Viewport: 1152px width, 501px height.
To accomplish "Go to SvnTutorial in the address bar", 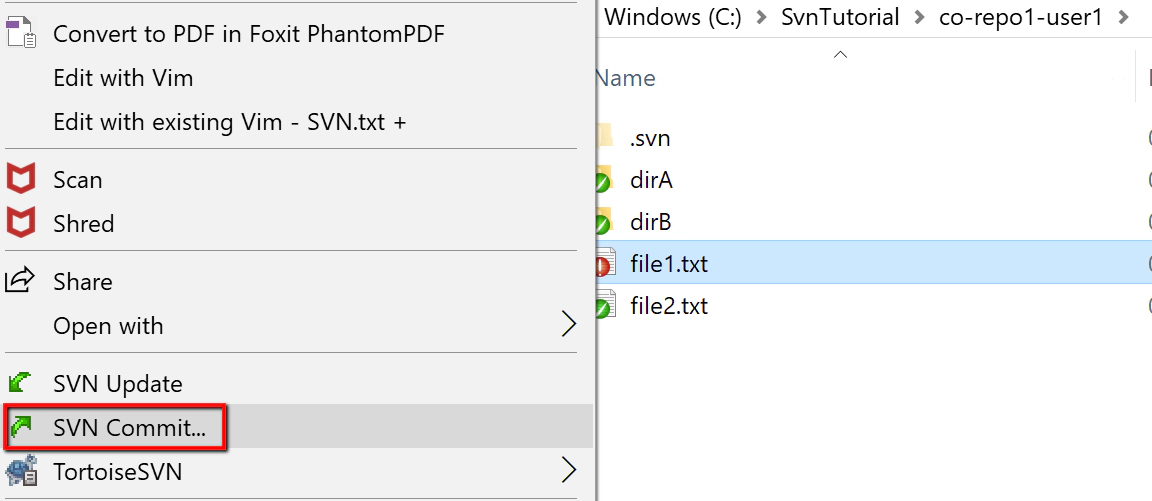I will pos(840,16).
